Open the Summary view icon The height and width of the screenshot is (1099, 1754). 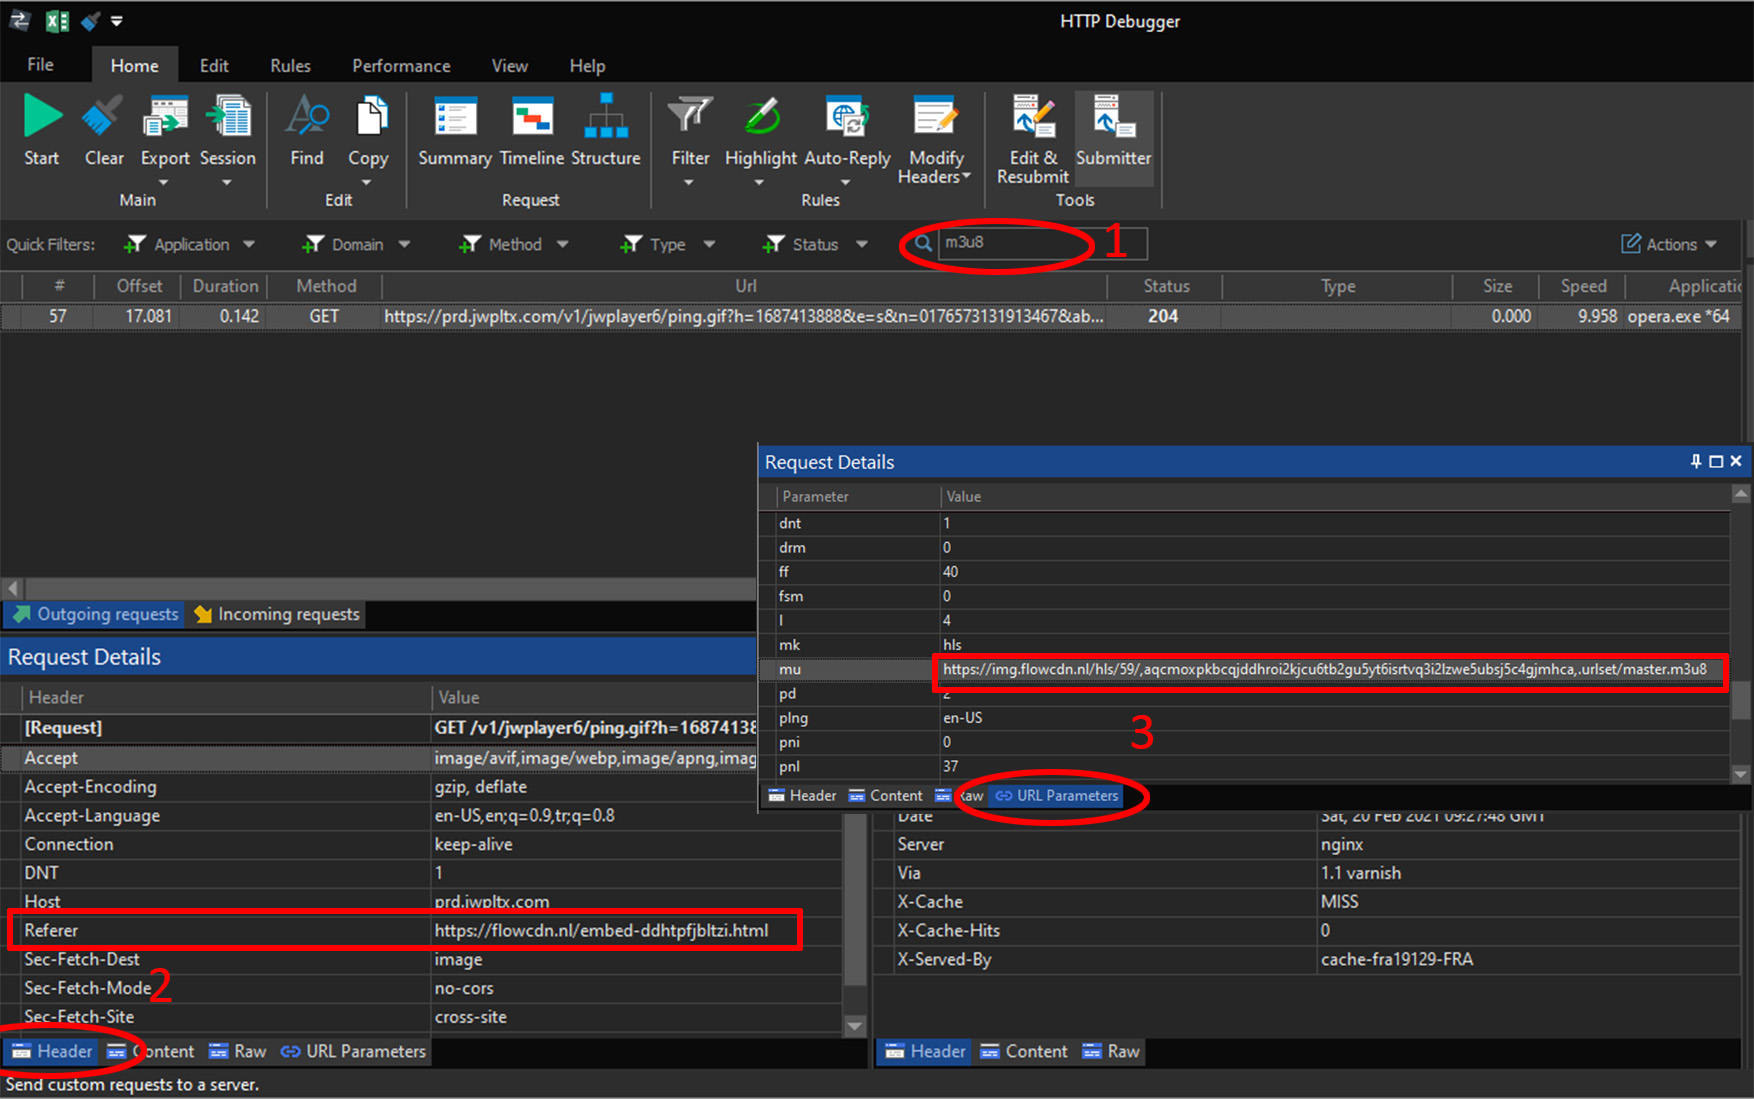[454, 118]
